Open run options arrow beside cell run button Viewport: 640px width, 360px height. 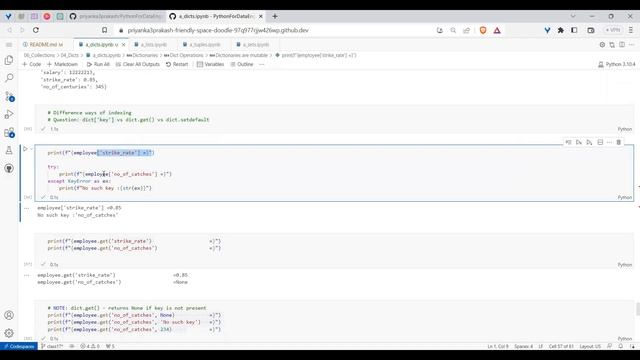point(31,149)
